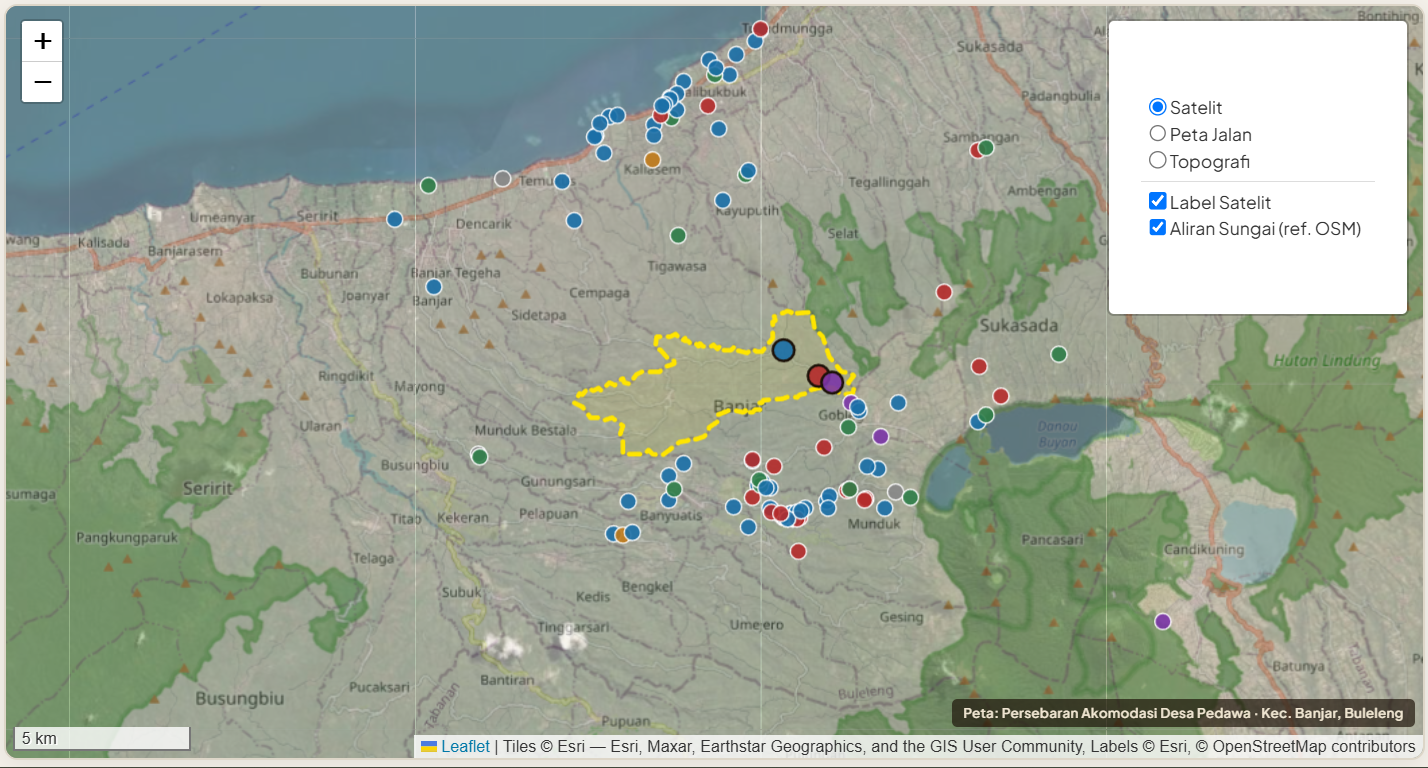Select the Peta Jalan base layer
This screenshot has width=1428, height=768.
click(1158, 133)
